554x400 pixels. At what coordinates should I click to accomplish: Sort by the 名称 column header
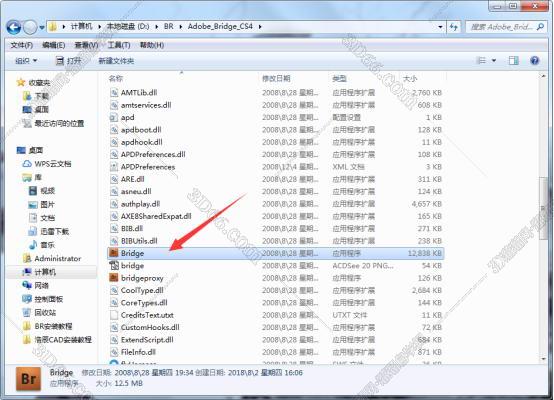coord(116,78)
